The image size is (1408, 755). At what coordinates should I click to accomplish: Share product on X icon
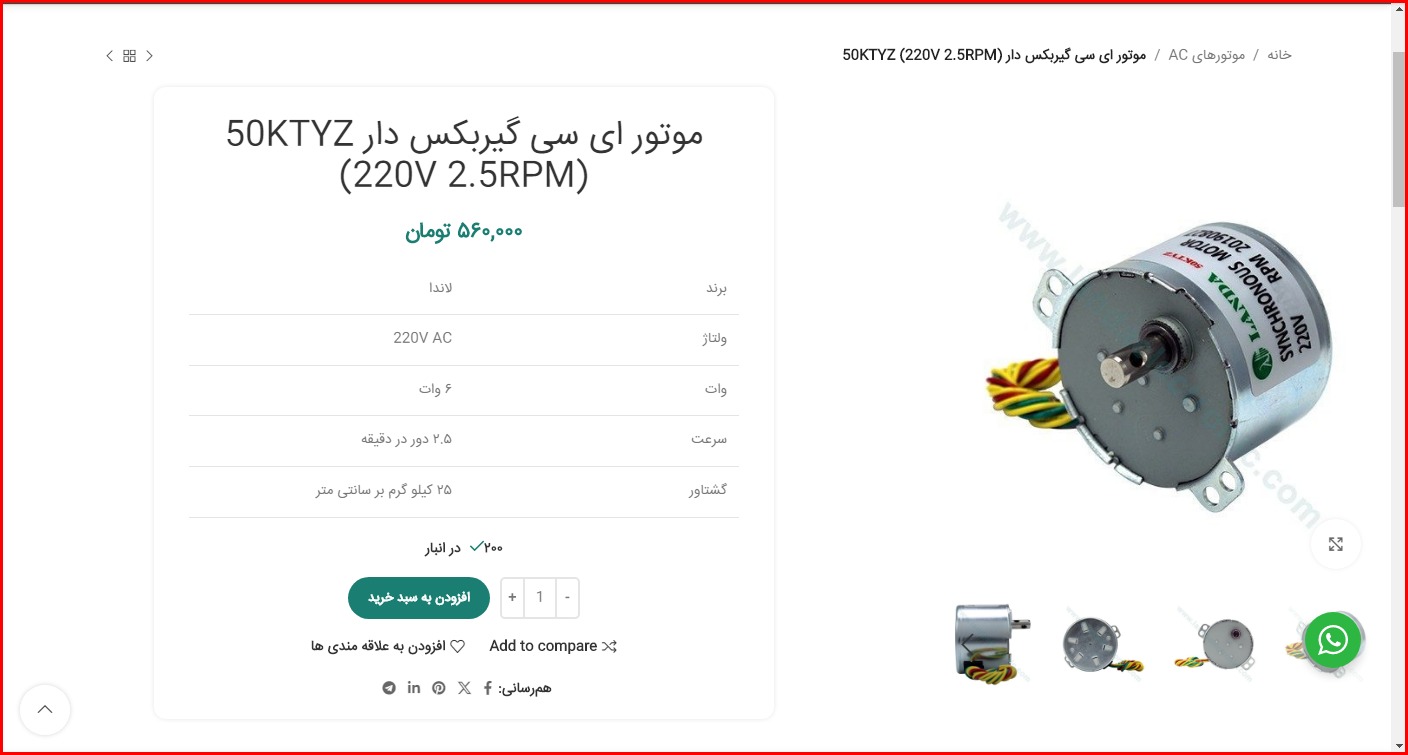point(464,688)
